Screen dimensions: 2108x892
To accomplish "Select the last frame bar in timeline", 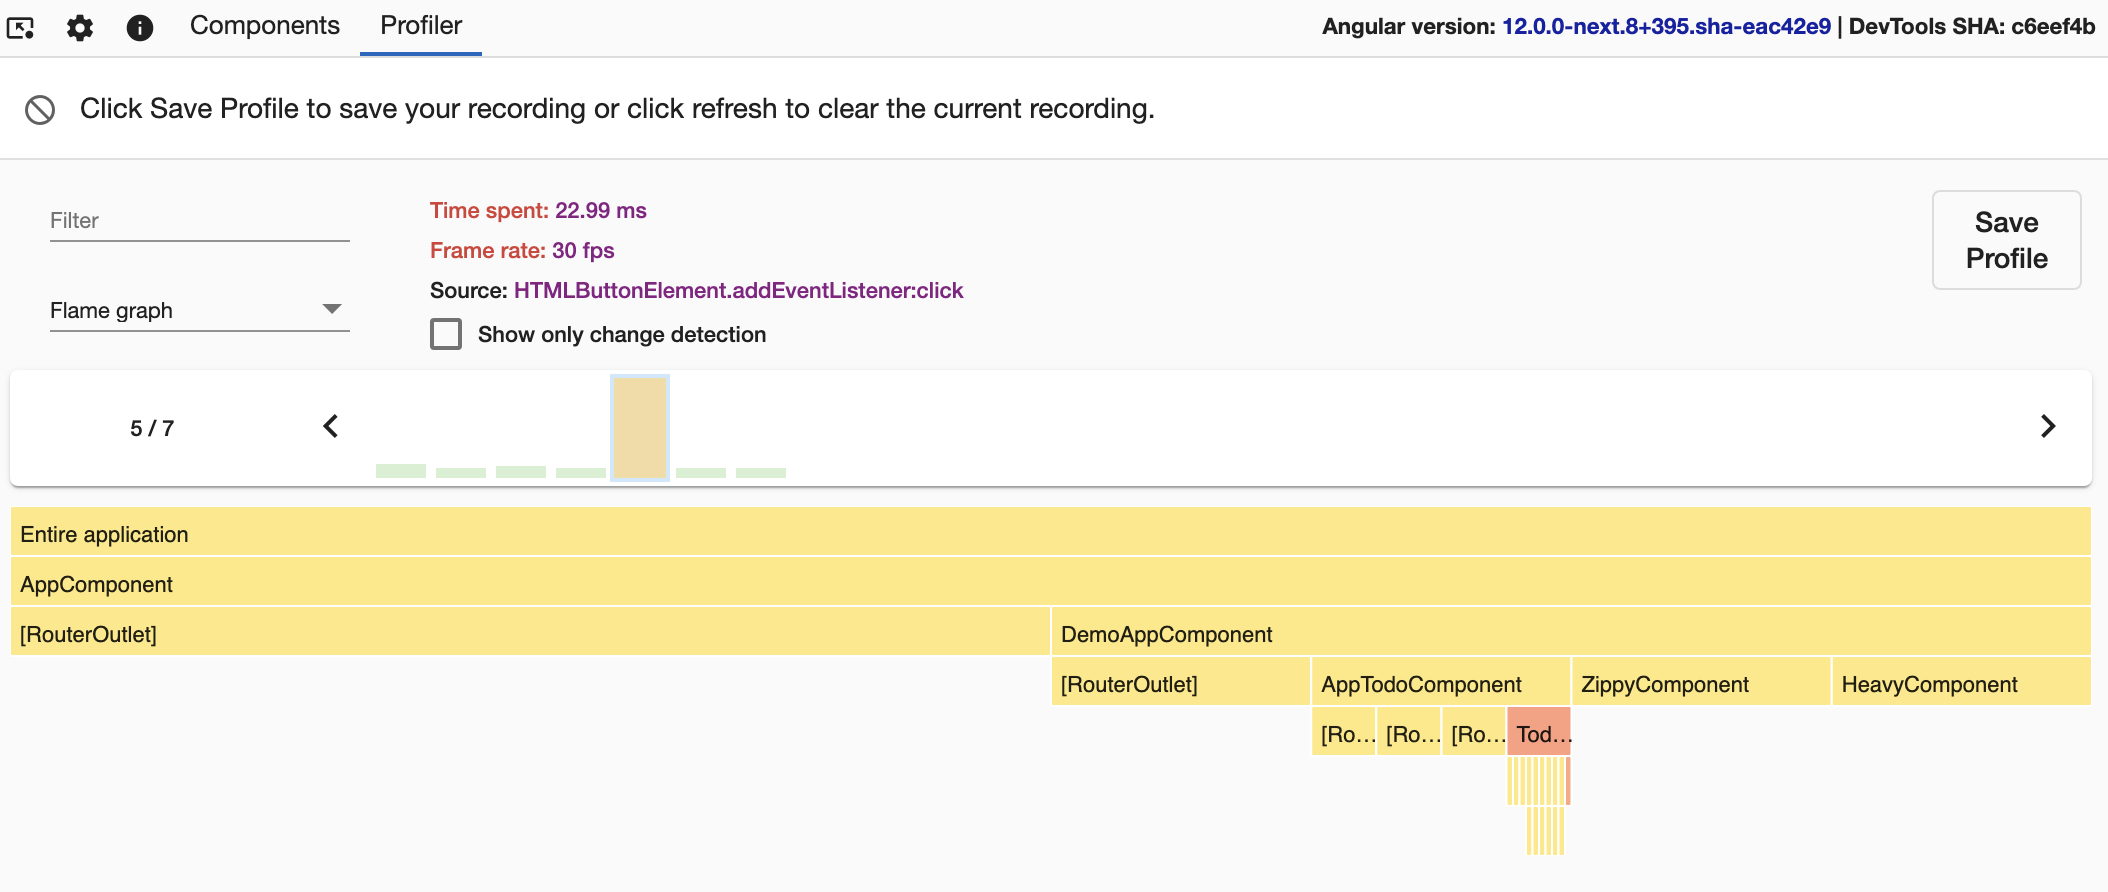I will pos(761,472).
